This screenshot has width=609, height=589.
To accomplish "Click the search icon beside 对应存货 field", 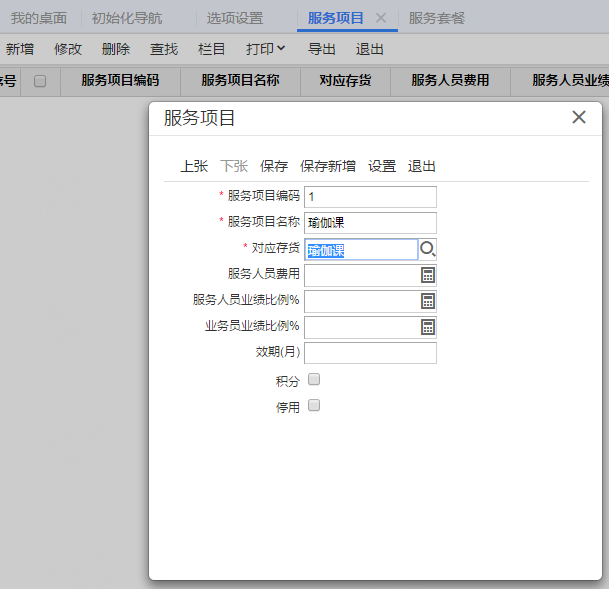I will (428, 250).
